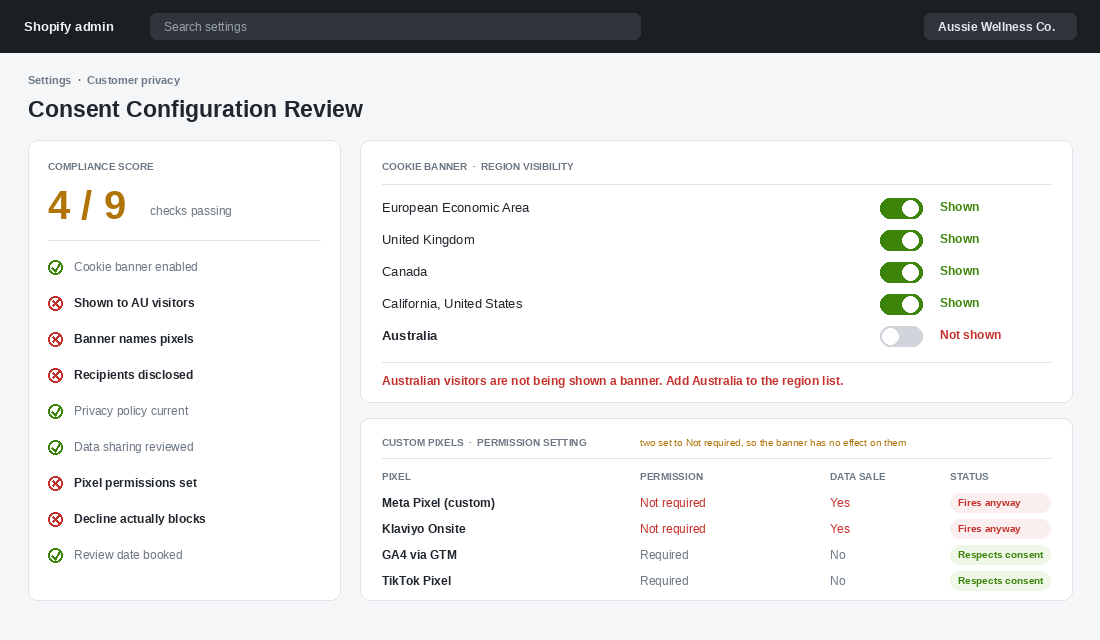Click Klaviyo Onsite's Fires anyway badge
The width and height of the screenshot is (1100, 640).
click(x=1000, y=528)
